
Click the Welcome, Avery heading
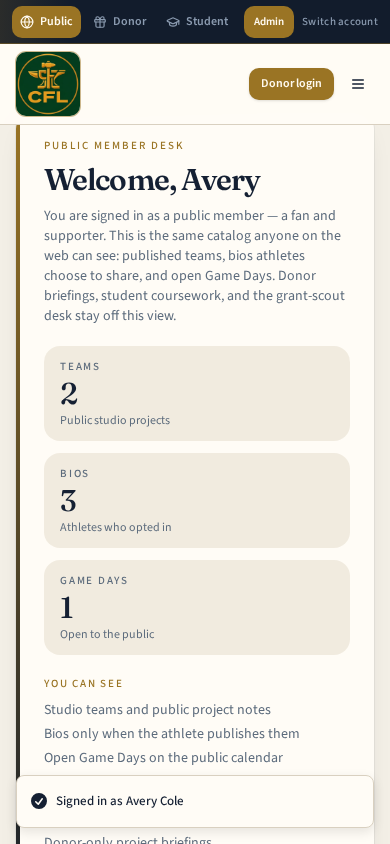coord(152,180)
